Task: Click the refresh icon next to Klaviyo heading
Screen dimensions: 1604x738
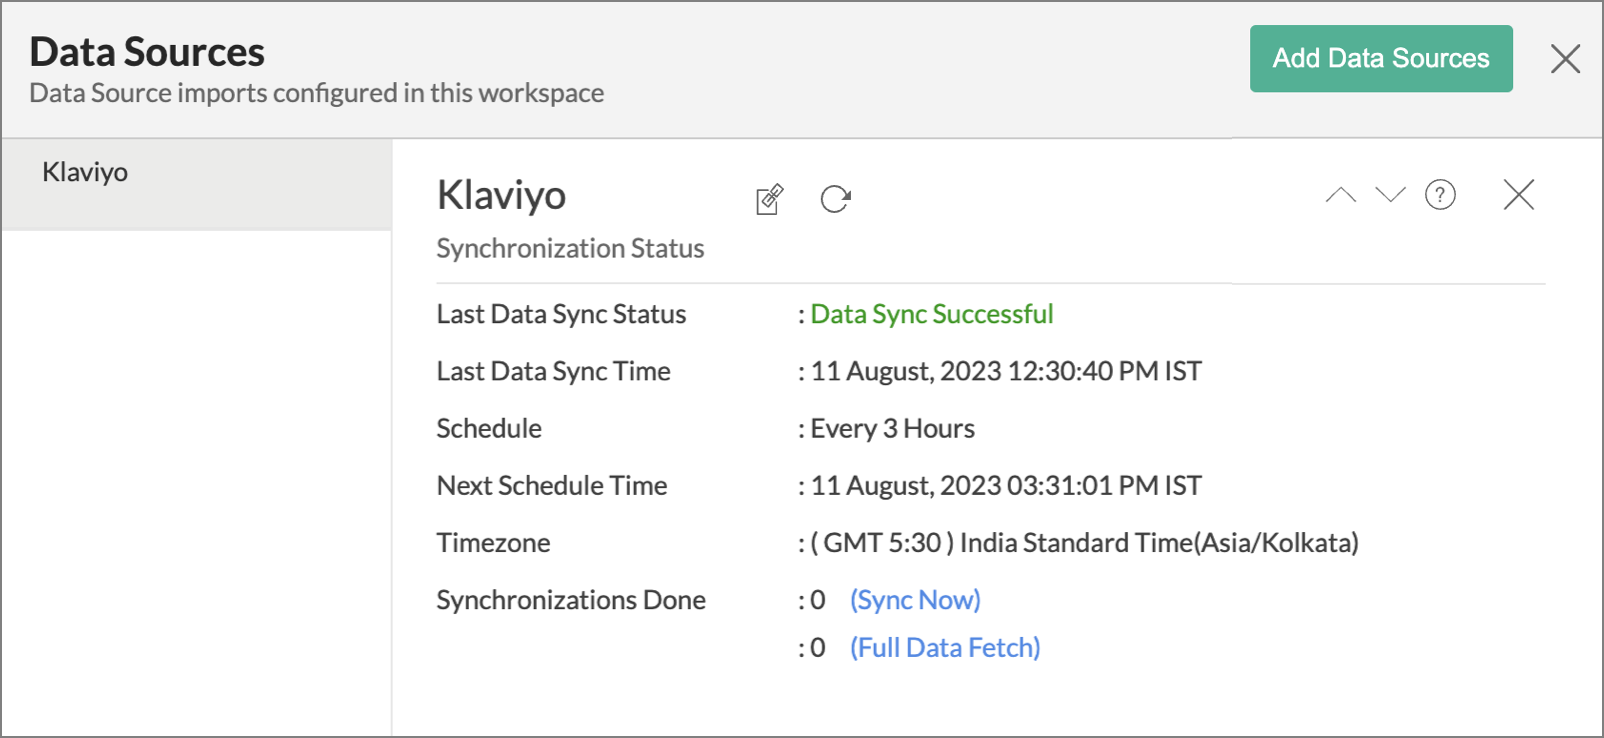Action: tap(835, 199)
